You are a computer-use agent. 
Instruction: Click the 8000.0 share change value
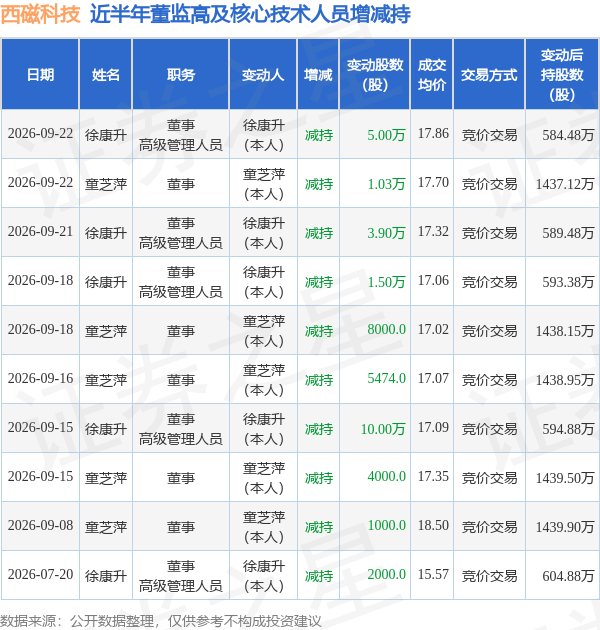386,329
